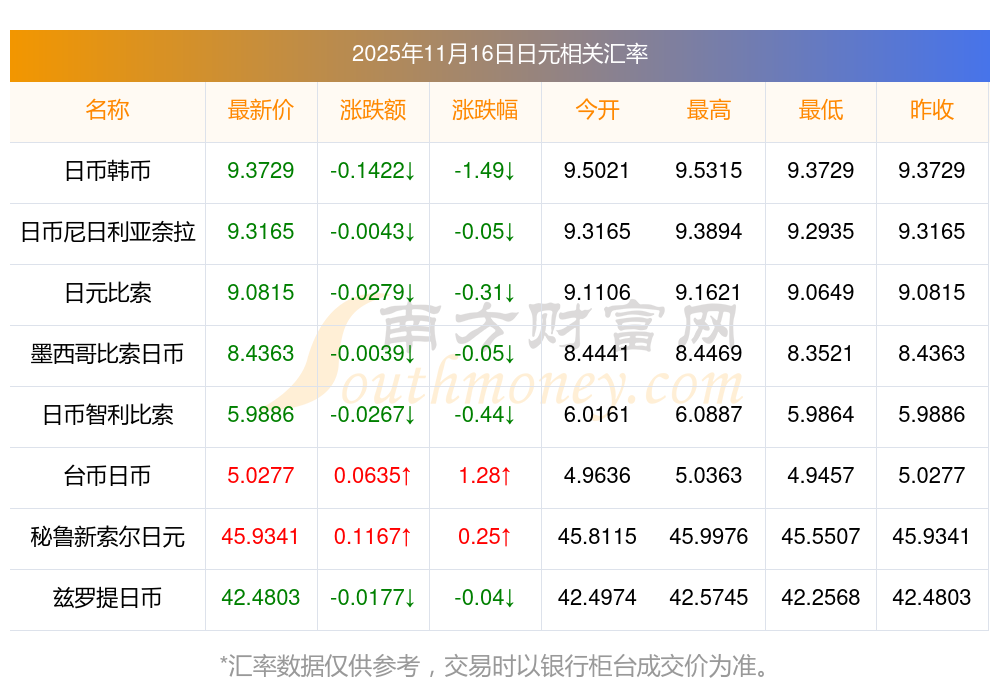Click the title 2025年11月16日日元相关汇率
Image resolution: width=1000 pixels, height=697 pixels.
coord(499,54)
